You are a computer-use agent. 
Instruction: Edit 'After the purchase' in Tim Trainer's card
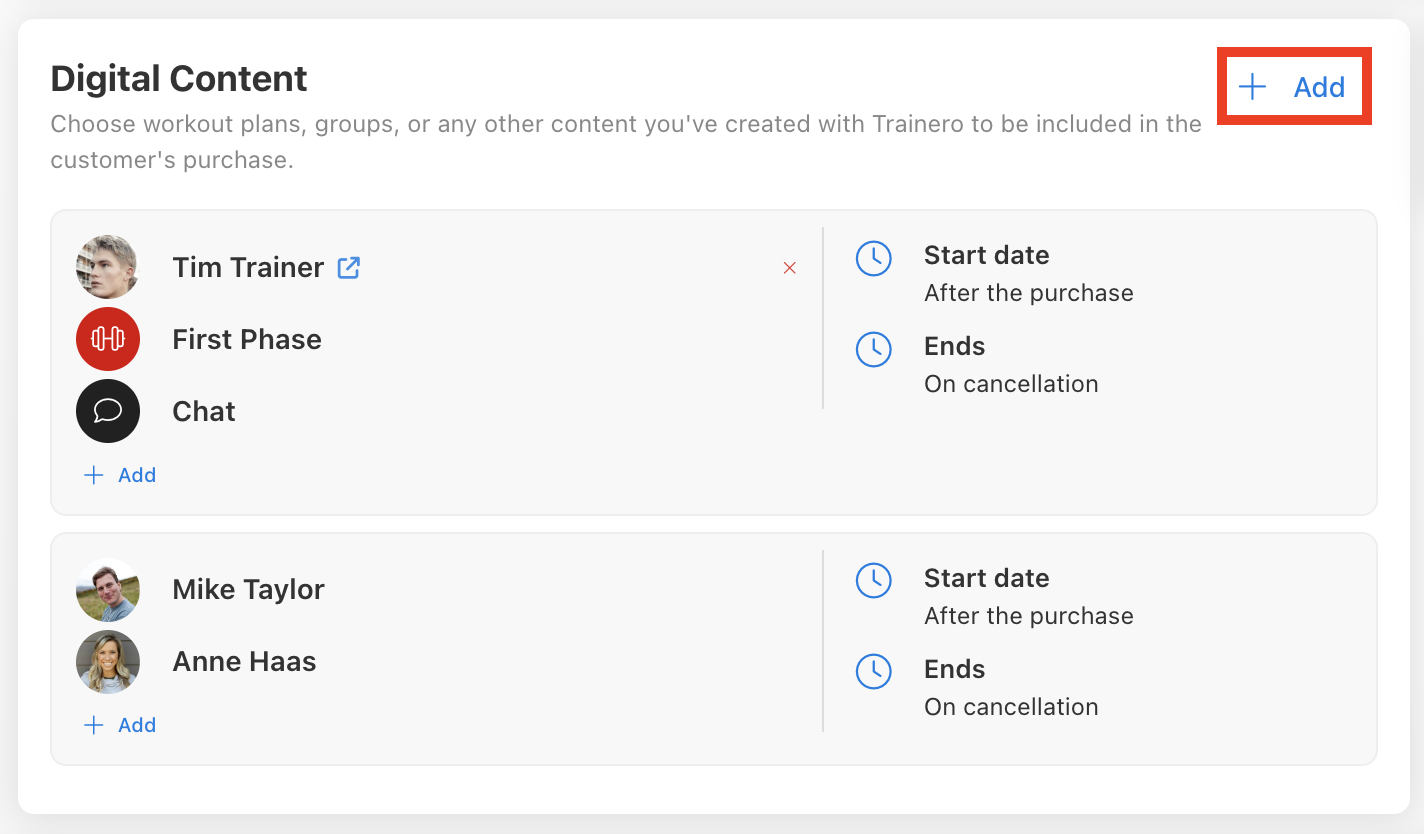point(1029,293)
